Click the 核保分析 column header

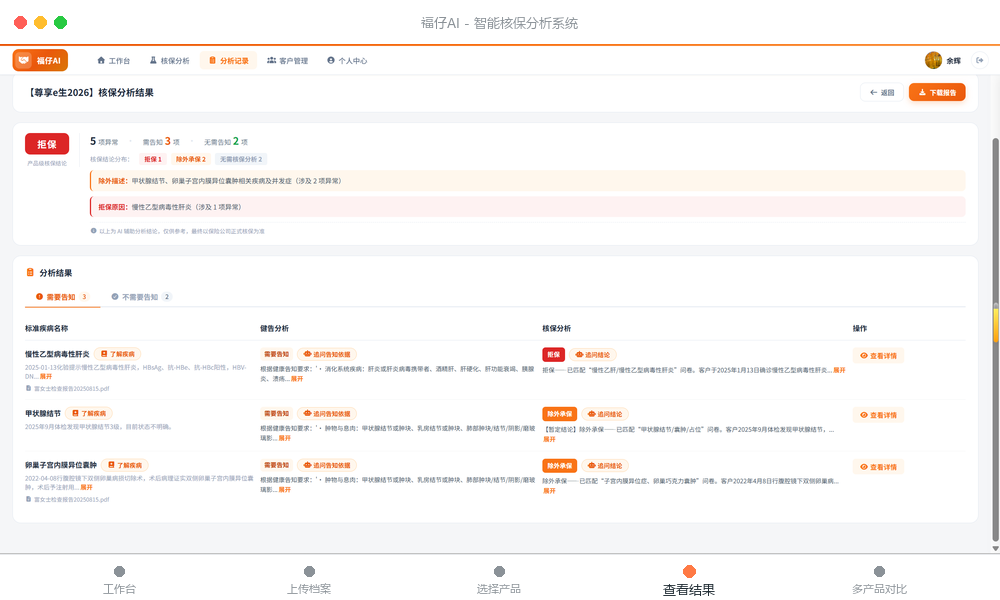point(557,328)
